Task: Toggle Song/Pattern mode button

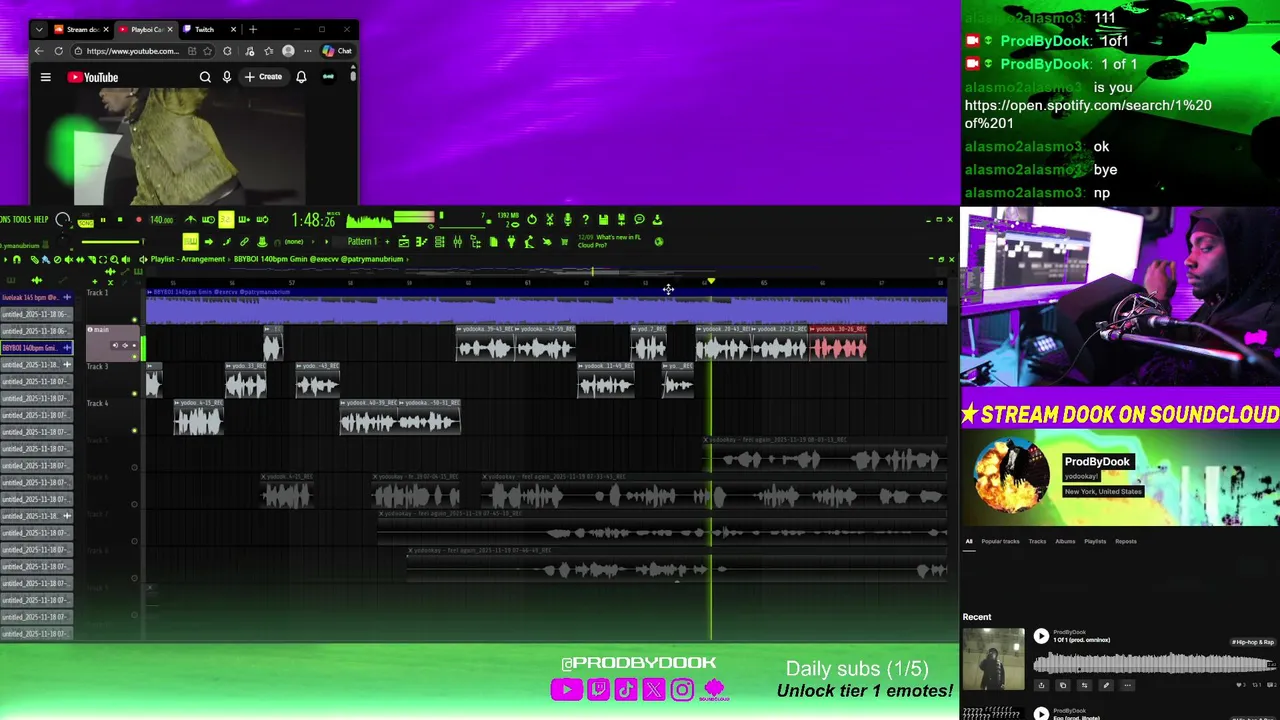Action: (86, 222)
